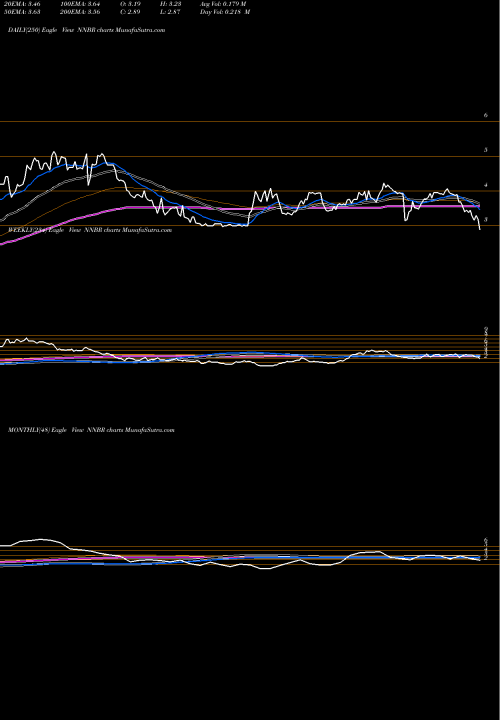Viewport: 500px width, 720px height.
Task: Click the DAILY(250) Eagle View chart title
Action: click(x=86, y=30)
